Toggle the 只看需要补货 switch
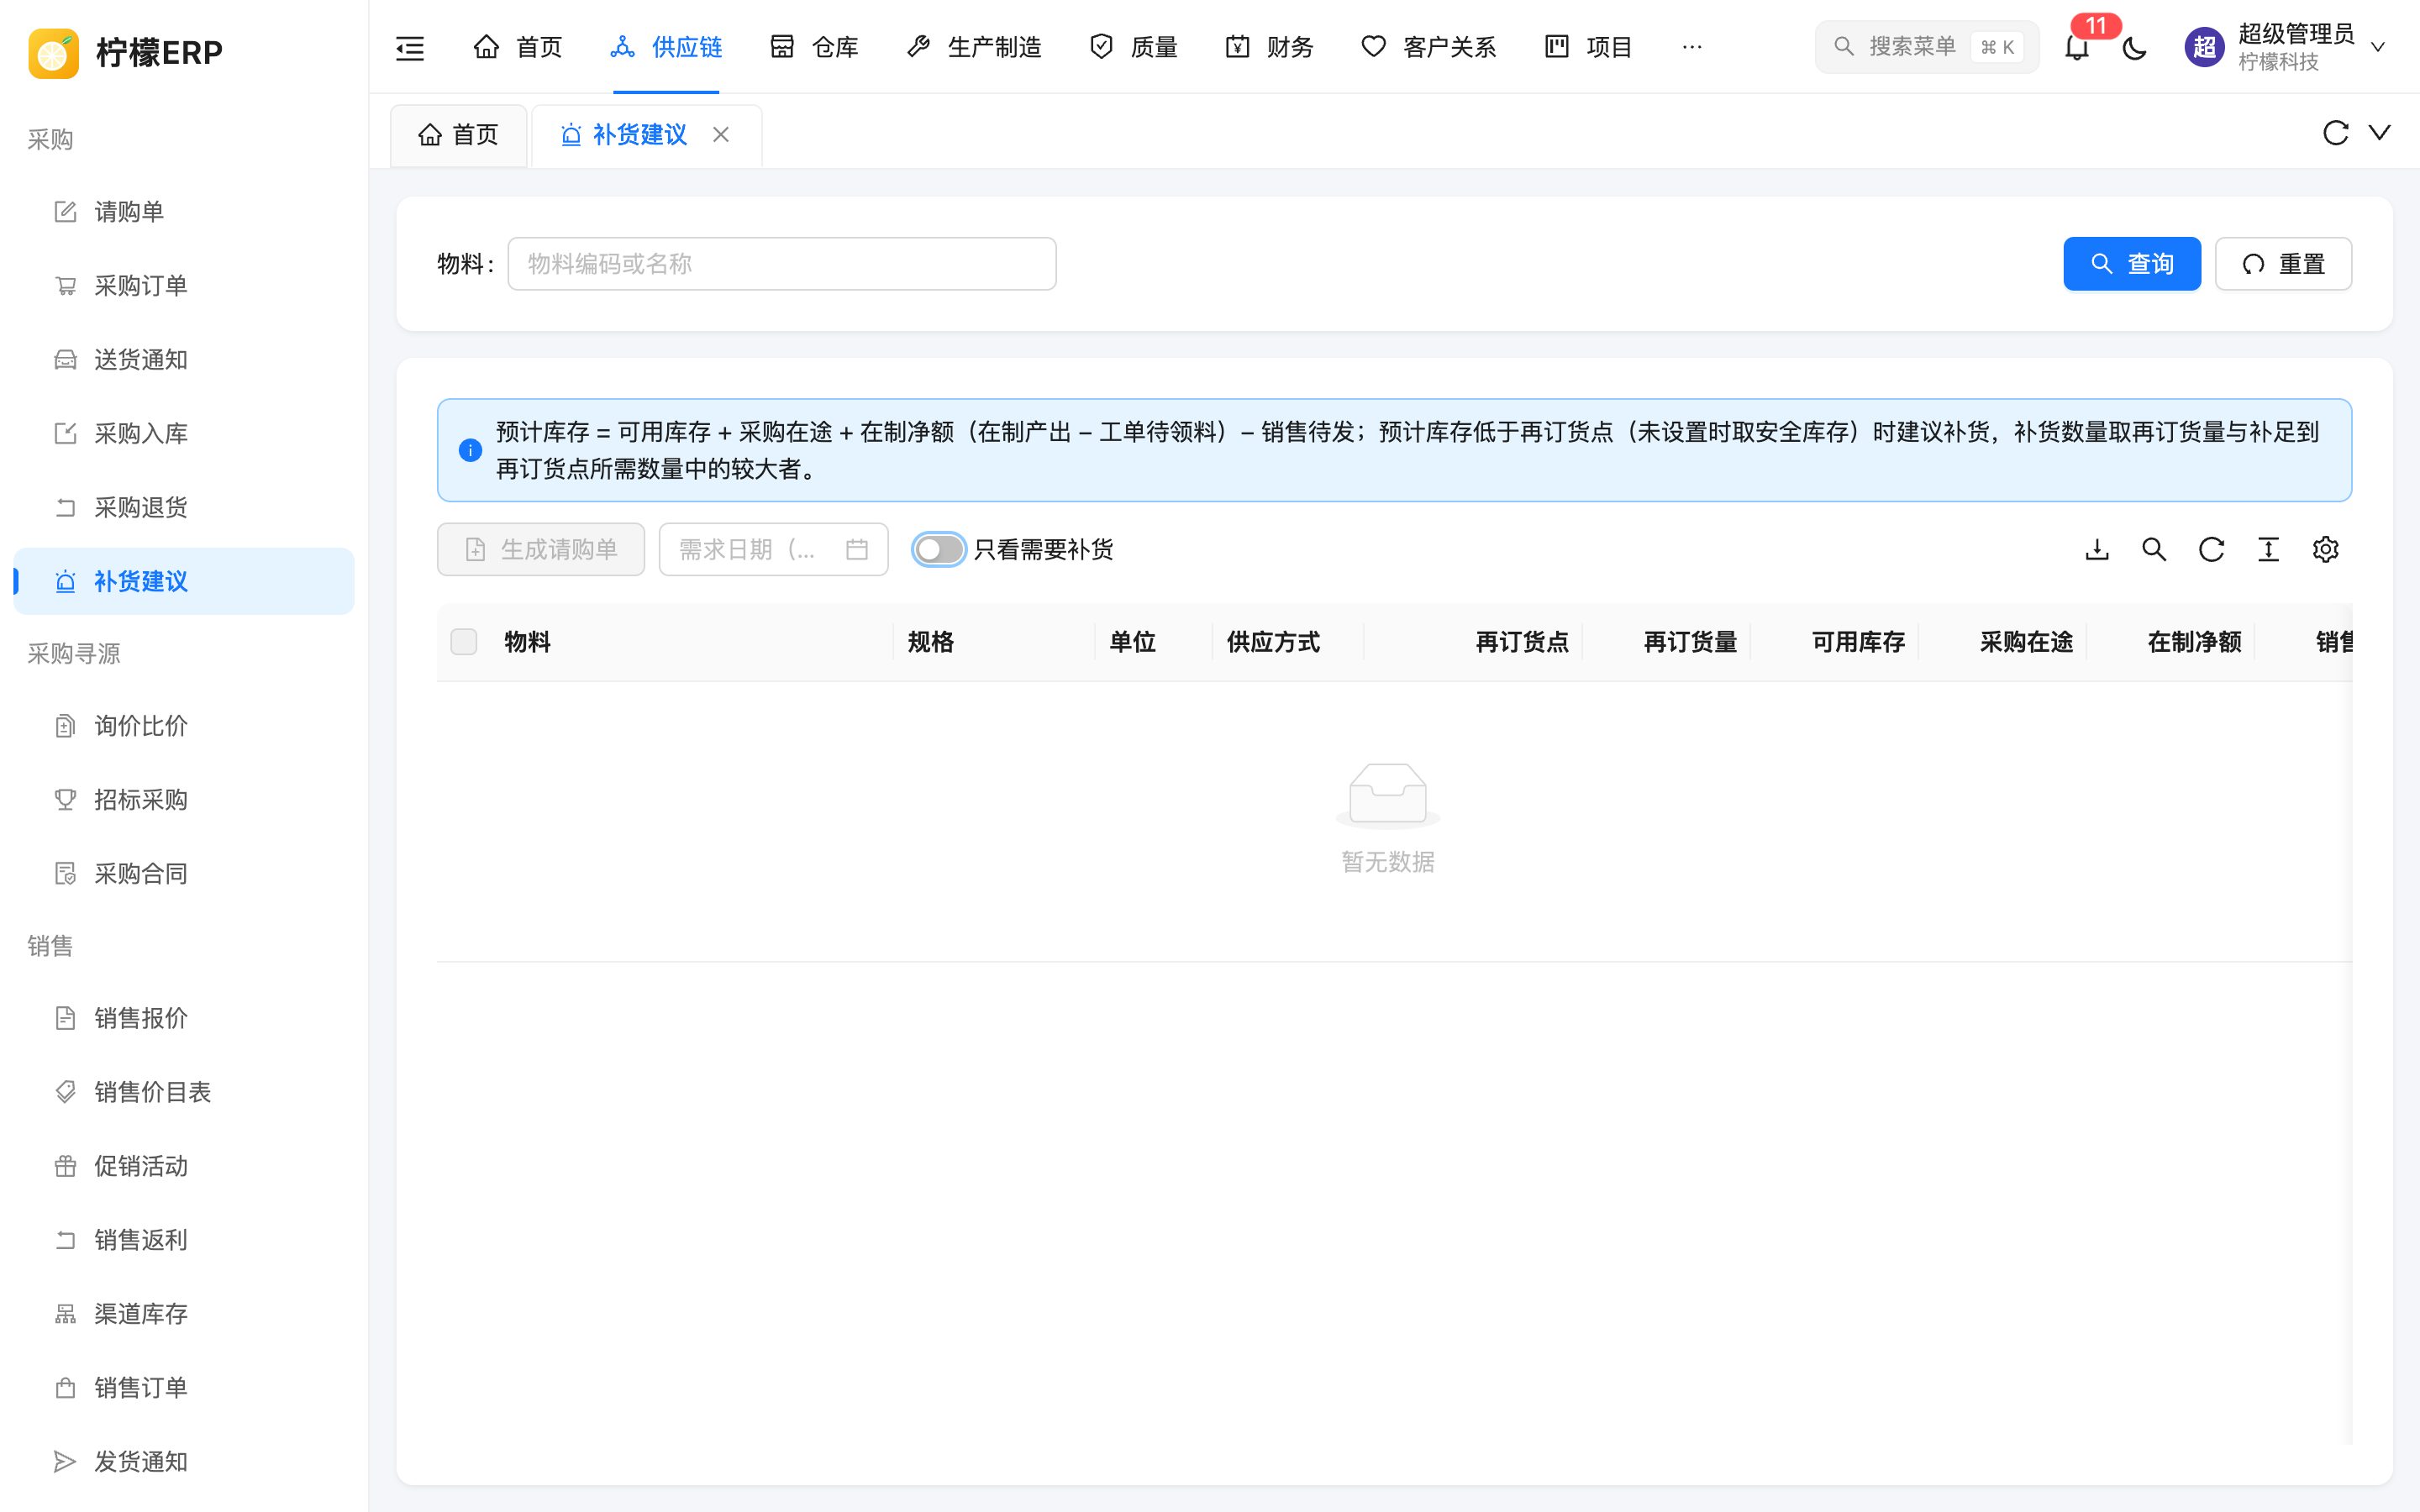Image resolution: width=2420 pixels, height=1512 pixels. coord(938,549)
